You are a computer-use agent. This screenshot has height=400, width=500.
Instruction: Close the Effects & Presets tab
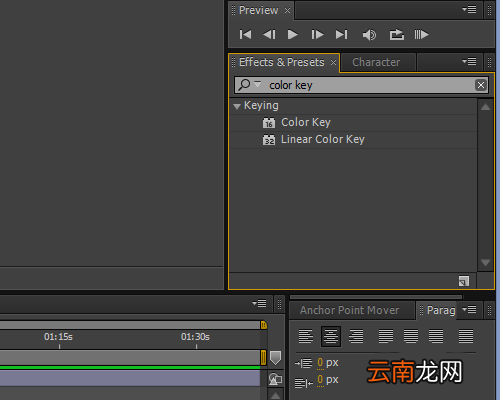pos(333,63)
